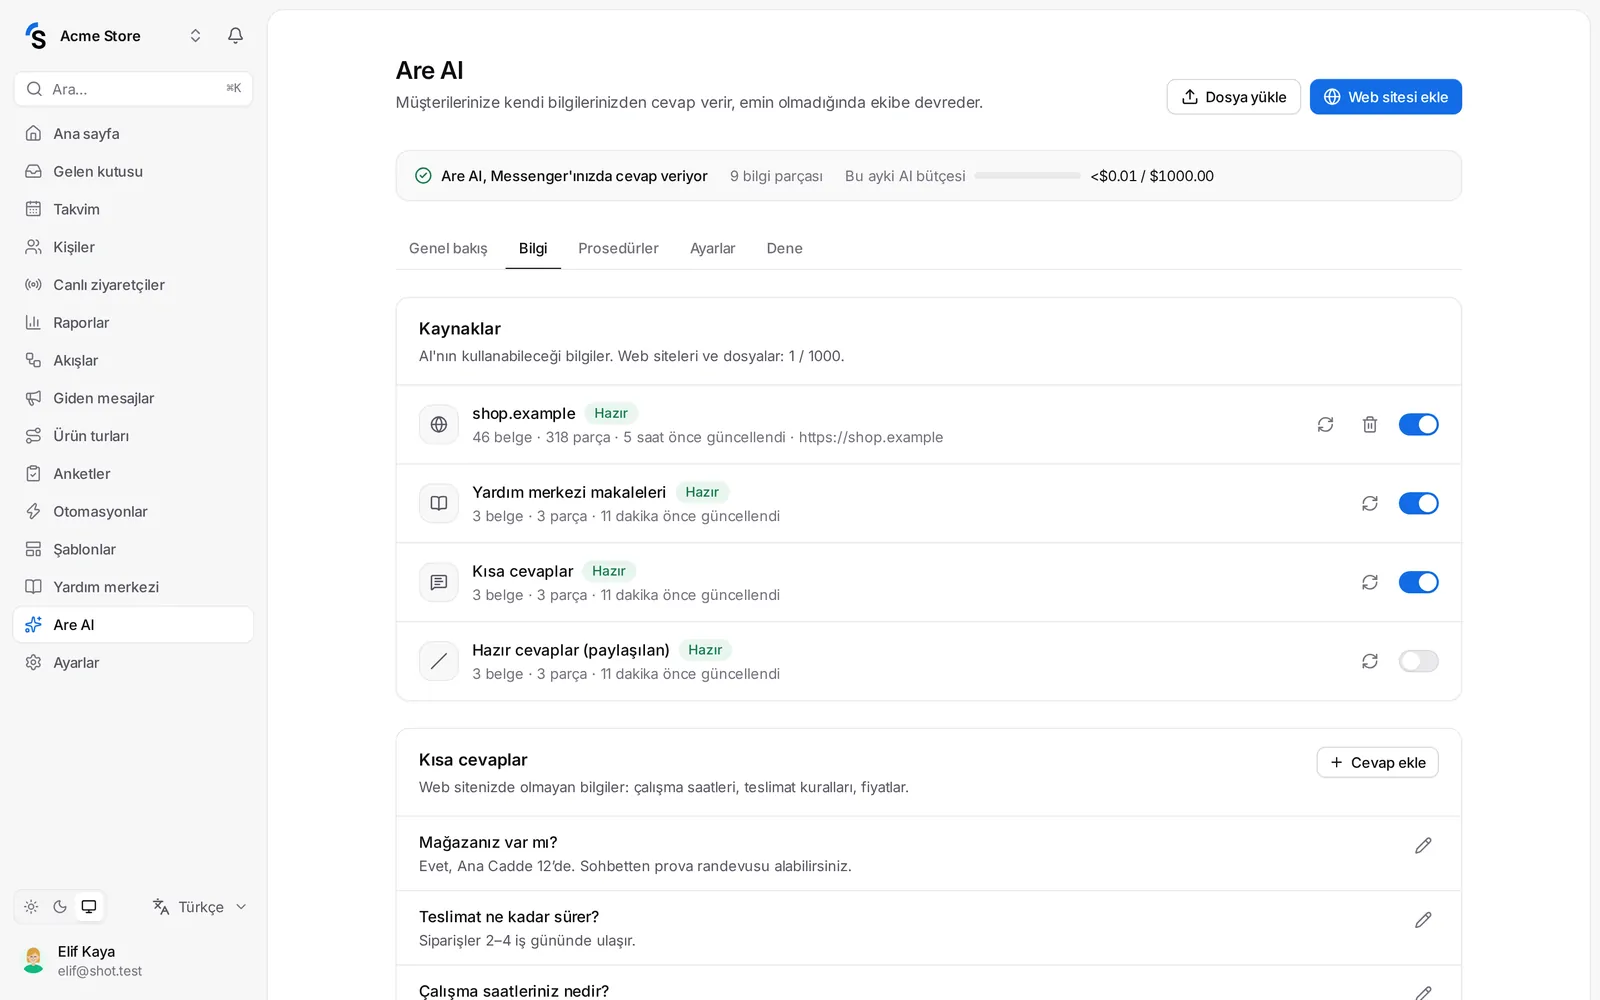1600x1000 pixels.
Task: Switch to the Dene tab
Action: pos(784,248)
